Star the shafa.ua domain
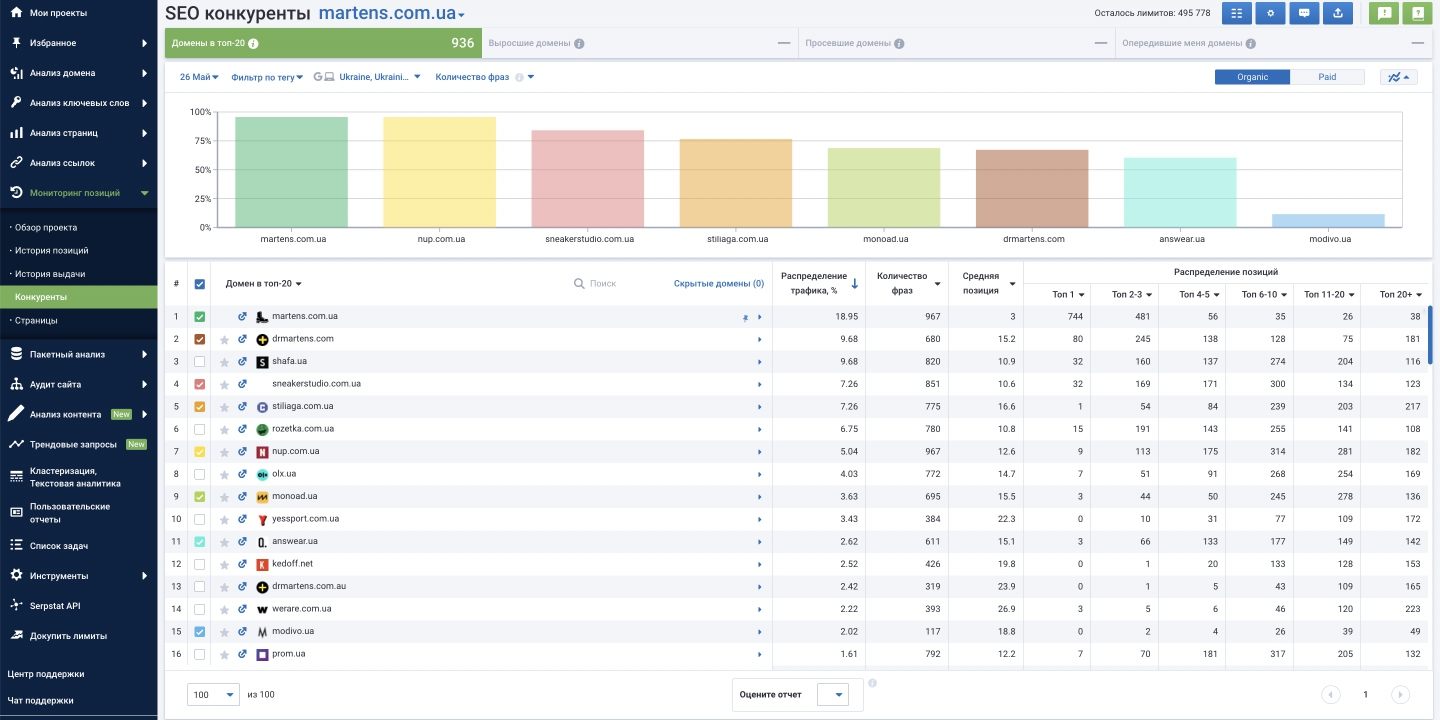 coord(225,362)
